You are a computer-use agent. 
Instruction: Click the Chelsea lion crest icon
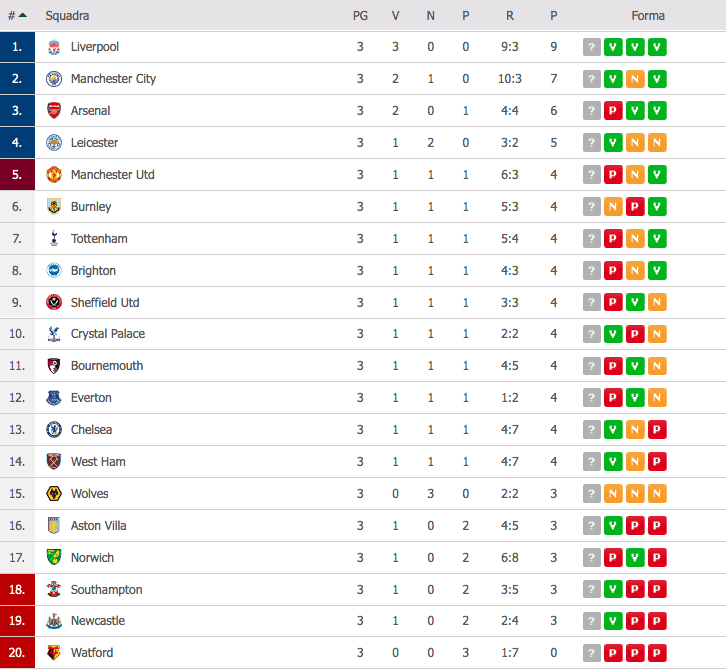[x=54, y=430]
